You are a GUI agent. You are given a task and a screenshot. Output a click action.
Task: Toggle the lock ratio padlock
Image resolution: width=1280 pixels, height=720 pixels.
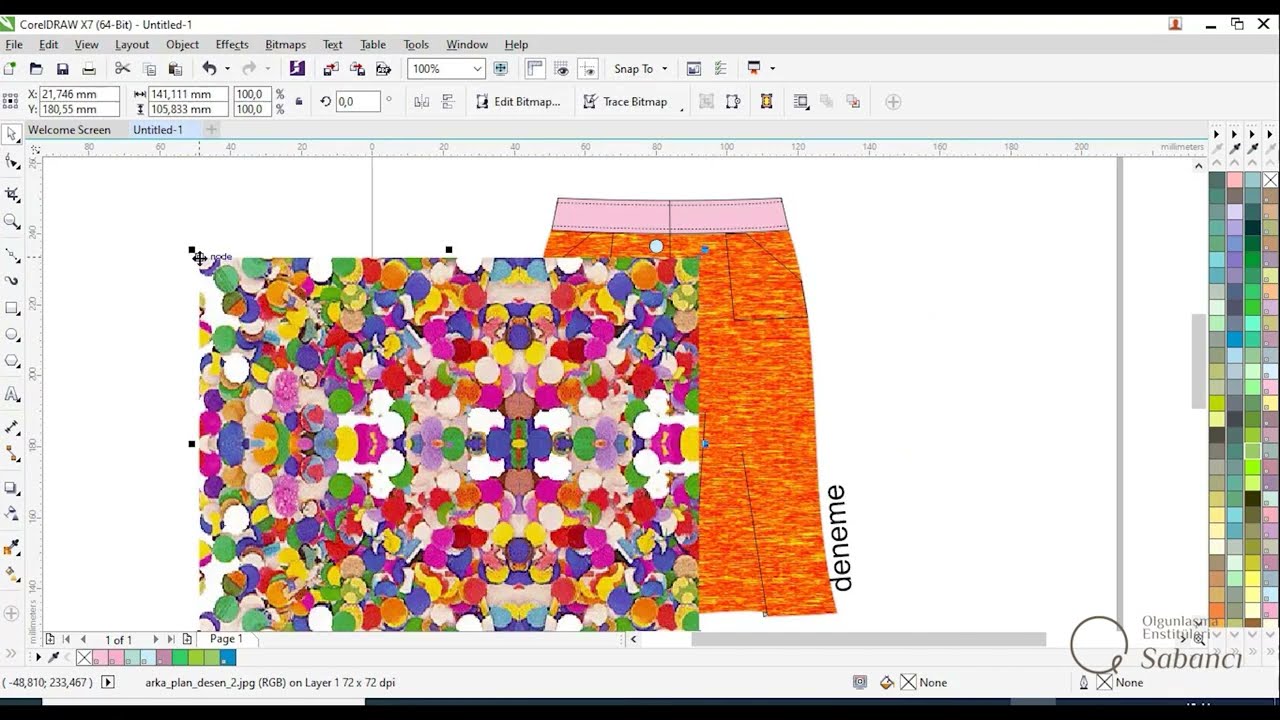tap(298, 102)
